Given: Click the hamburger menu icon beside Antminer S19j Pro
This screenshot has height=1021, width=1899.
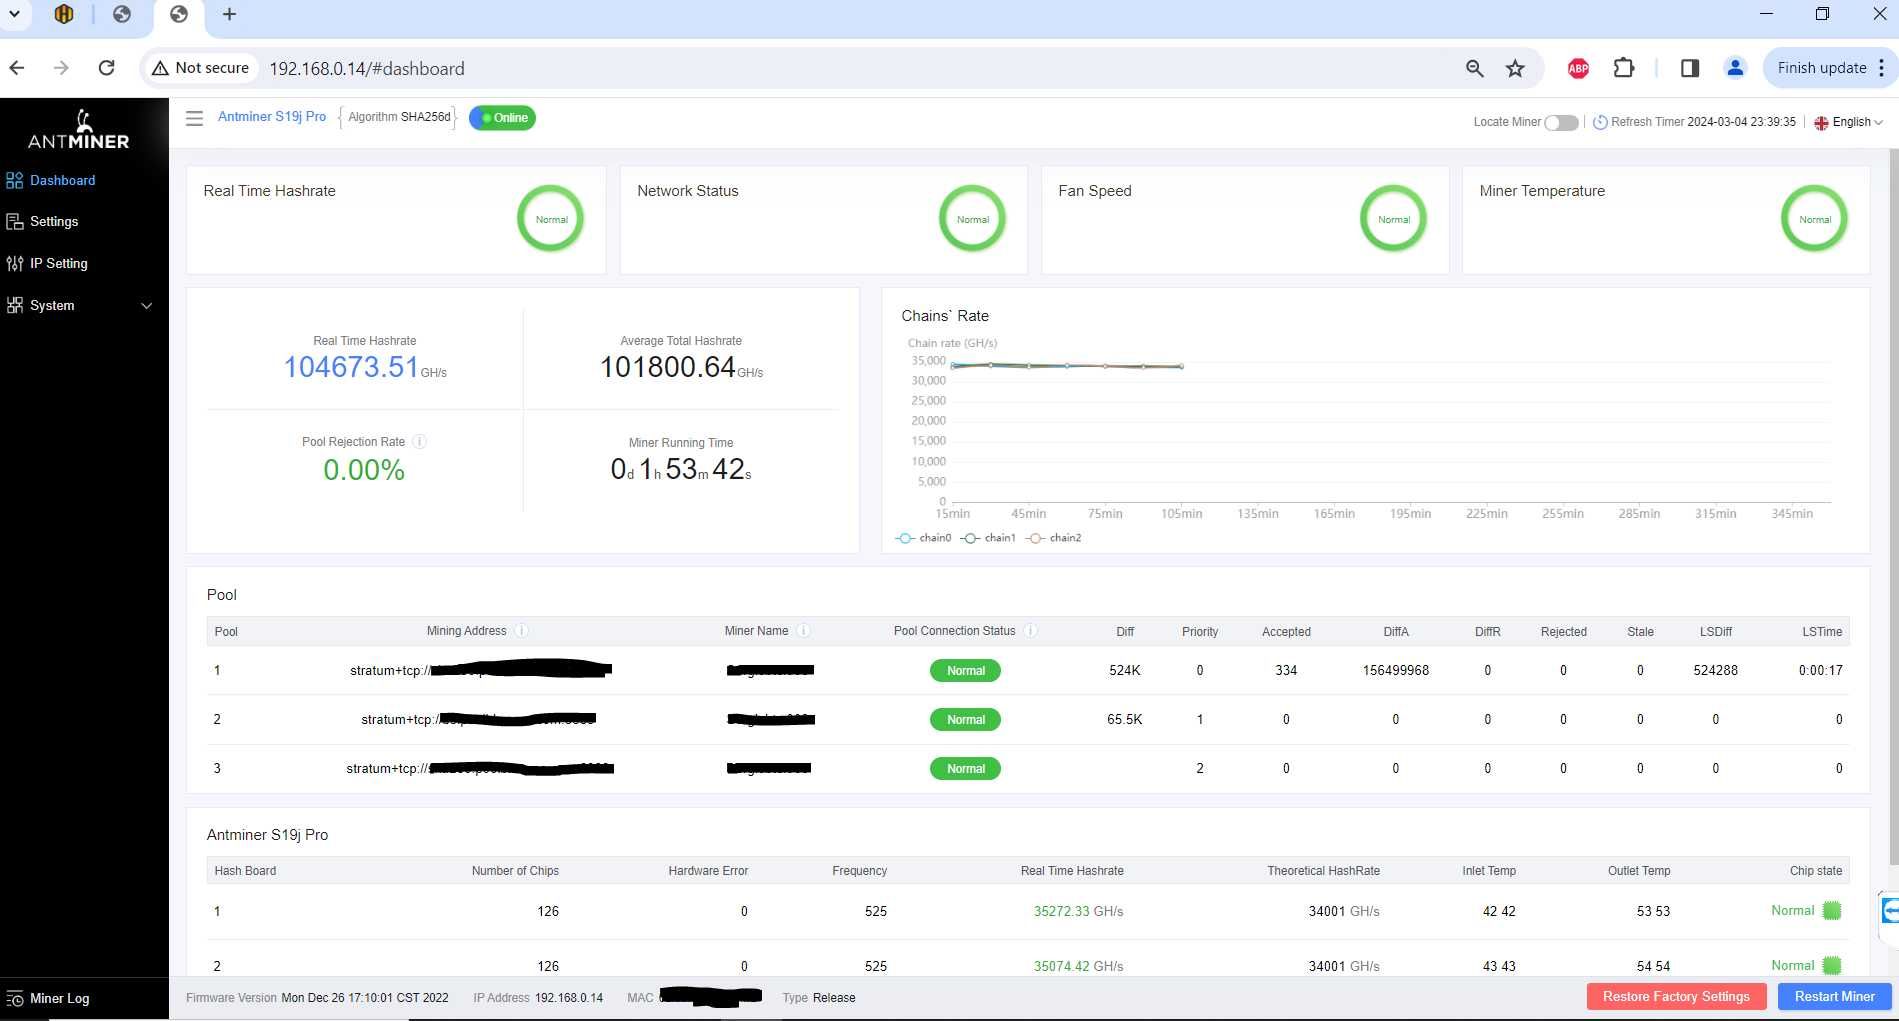Looking at the screenshot, I should coord(195,118).
